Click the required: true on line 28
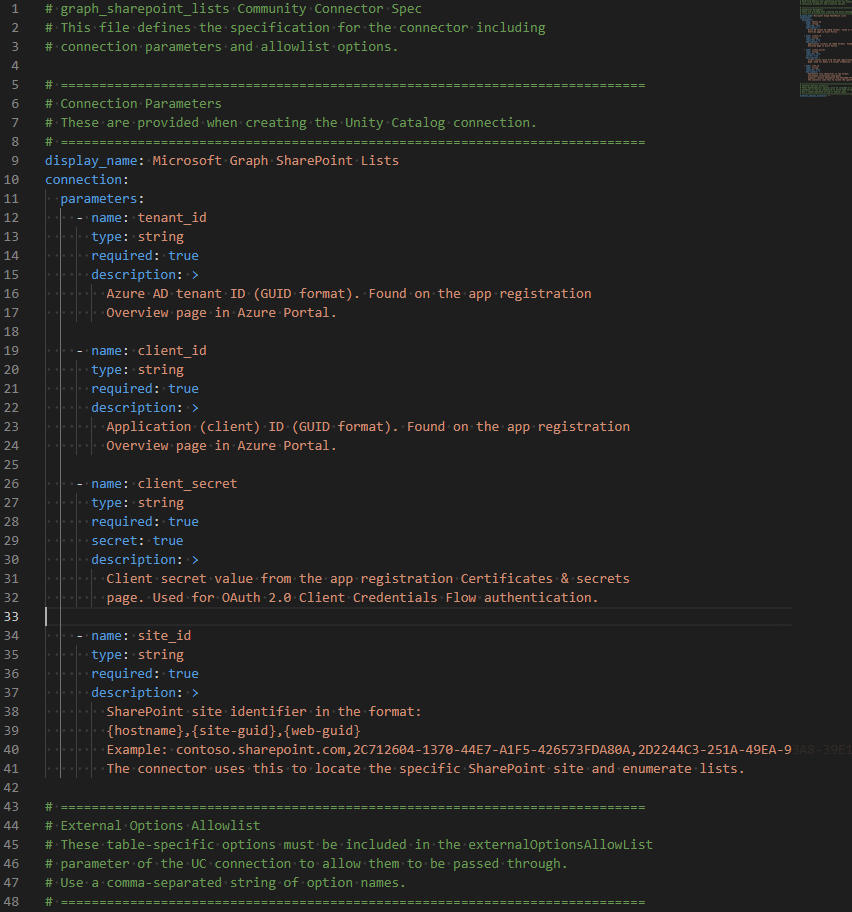852x912 pixels. pos(145,522)
